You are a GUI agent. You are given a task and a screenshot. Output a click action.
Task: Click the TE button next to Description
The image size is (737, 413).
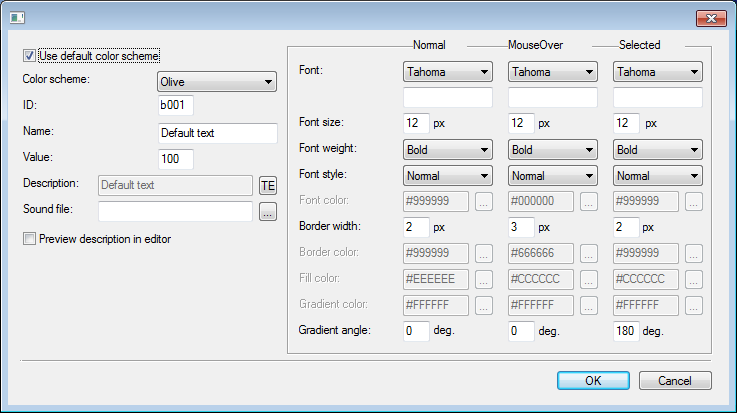click(267, 185)
